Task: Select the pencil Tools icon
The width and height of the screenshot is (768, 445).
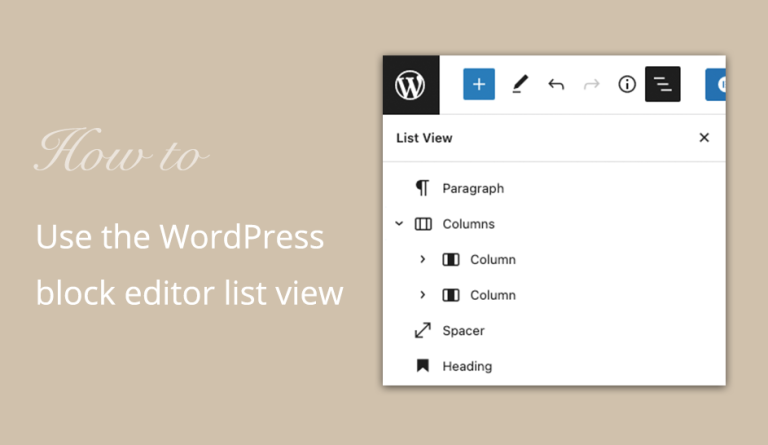Action: point(520,84)
